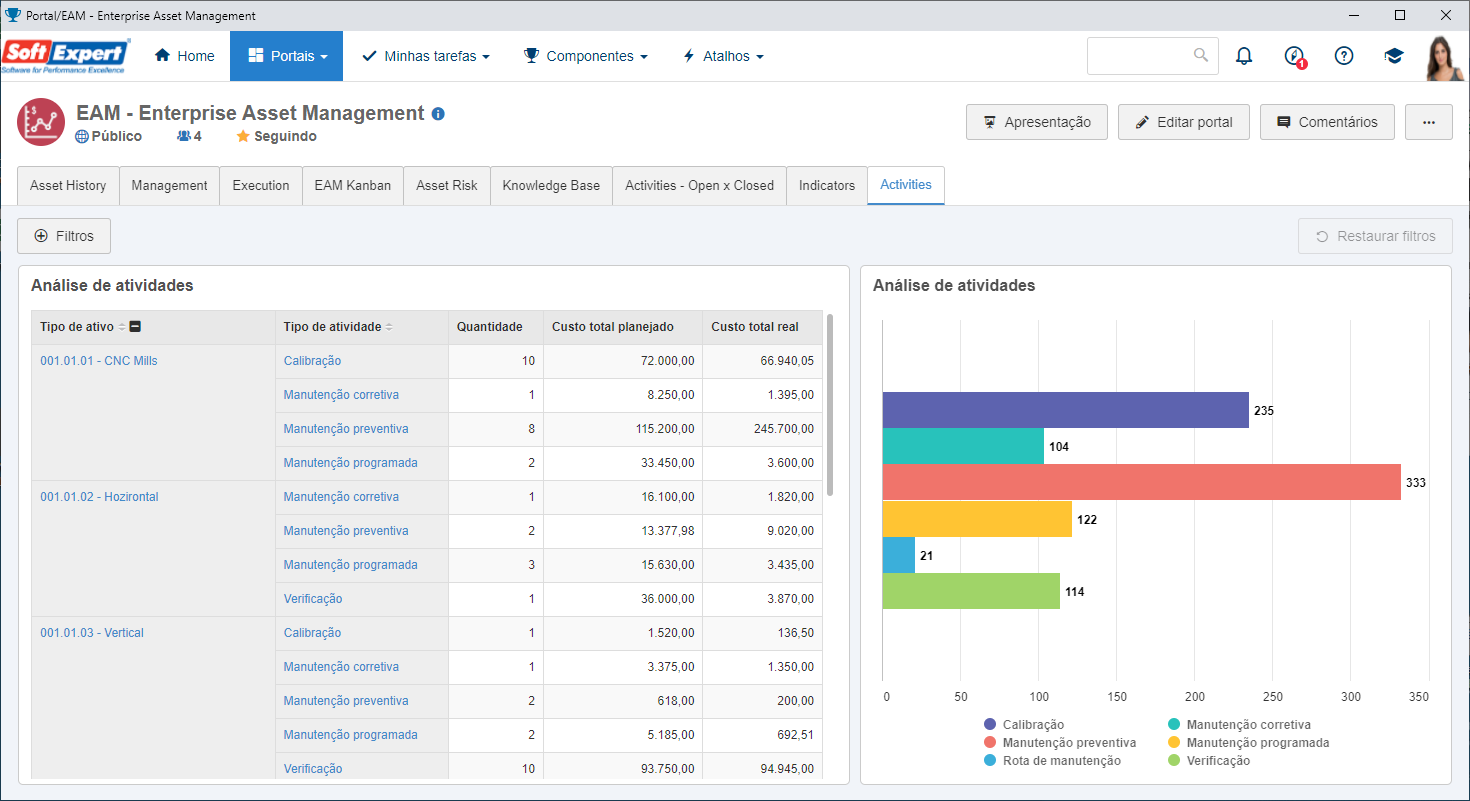Open the help question mark icon
The width and height of the screenshot is (1470, 801).
1344,56
